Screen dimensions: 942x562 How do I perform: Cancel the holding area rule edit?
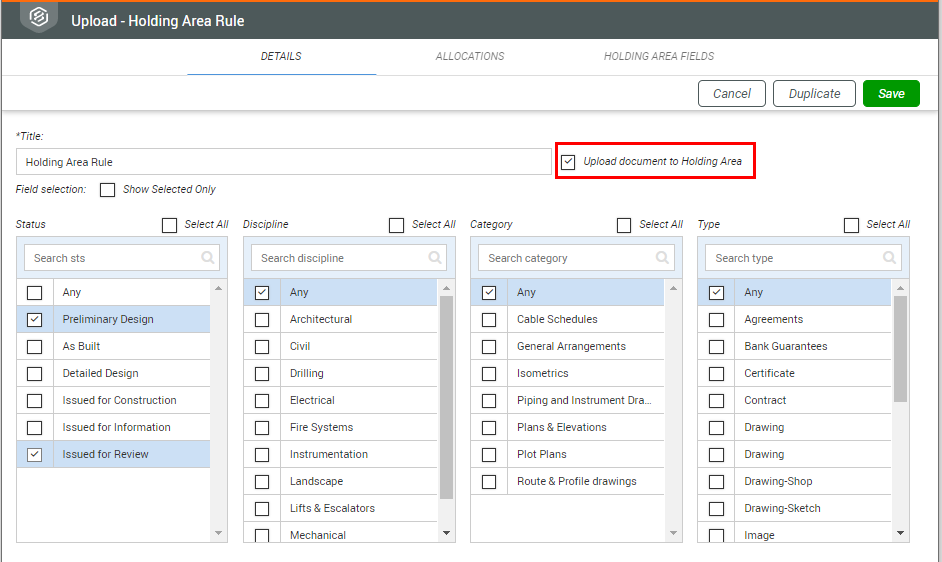pyautogui.click(x=731, y=94)
